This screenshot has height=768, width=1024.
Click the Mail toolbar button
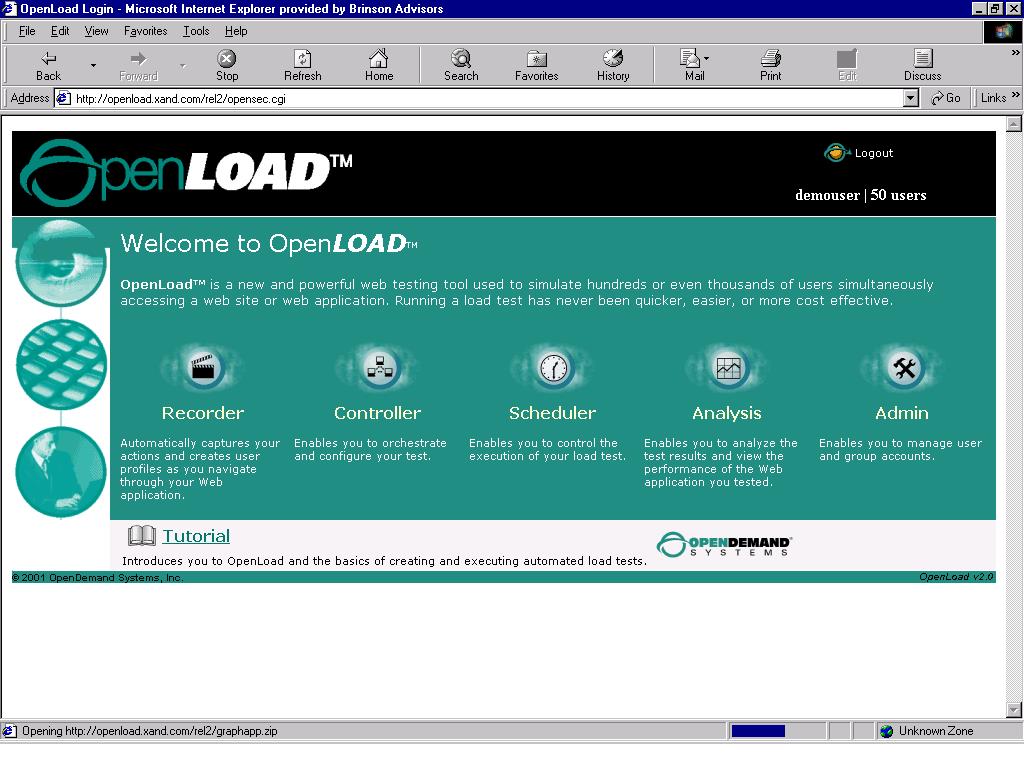(694, 65)
